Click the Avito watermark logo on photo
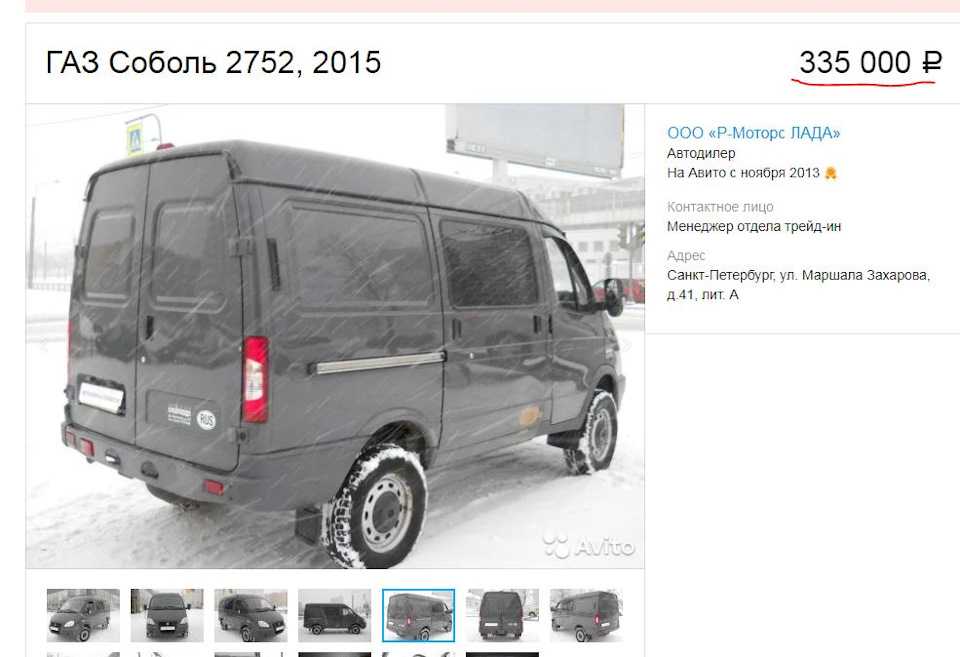960x657 pixels. pyautogui.click(x=589, y=546)
